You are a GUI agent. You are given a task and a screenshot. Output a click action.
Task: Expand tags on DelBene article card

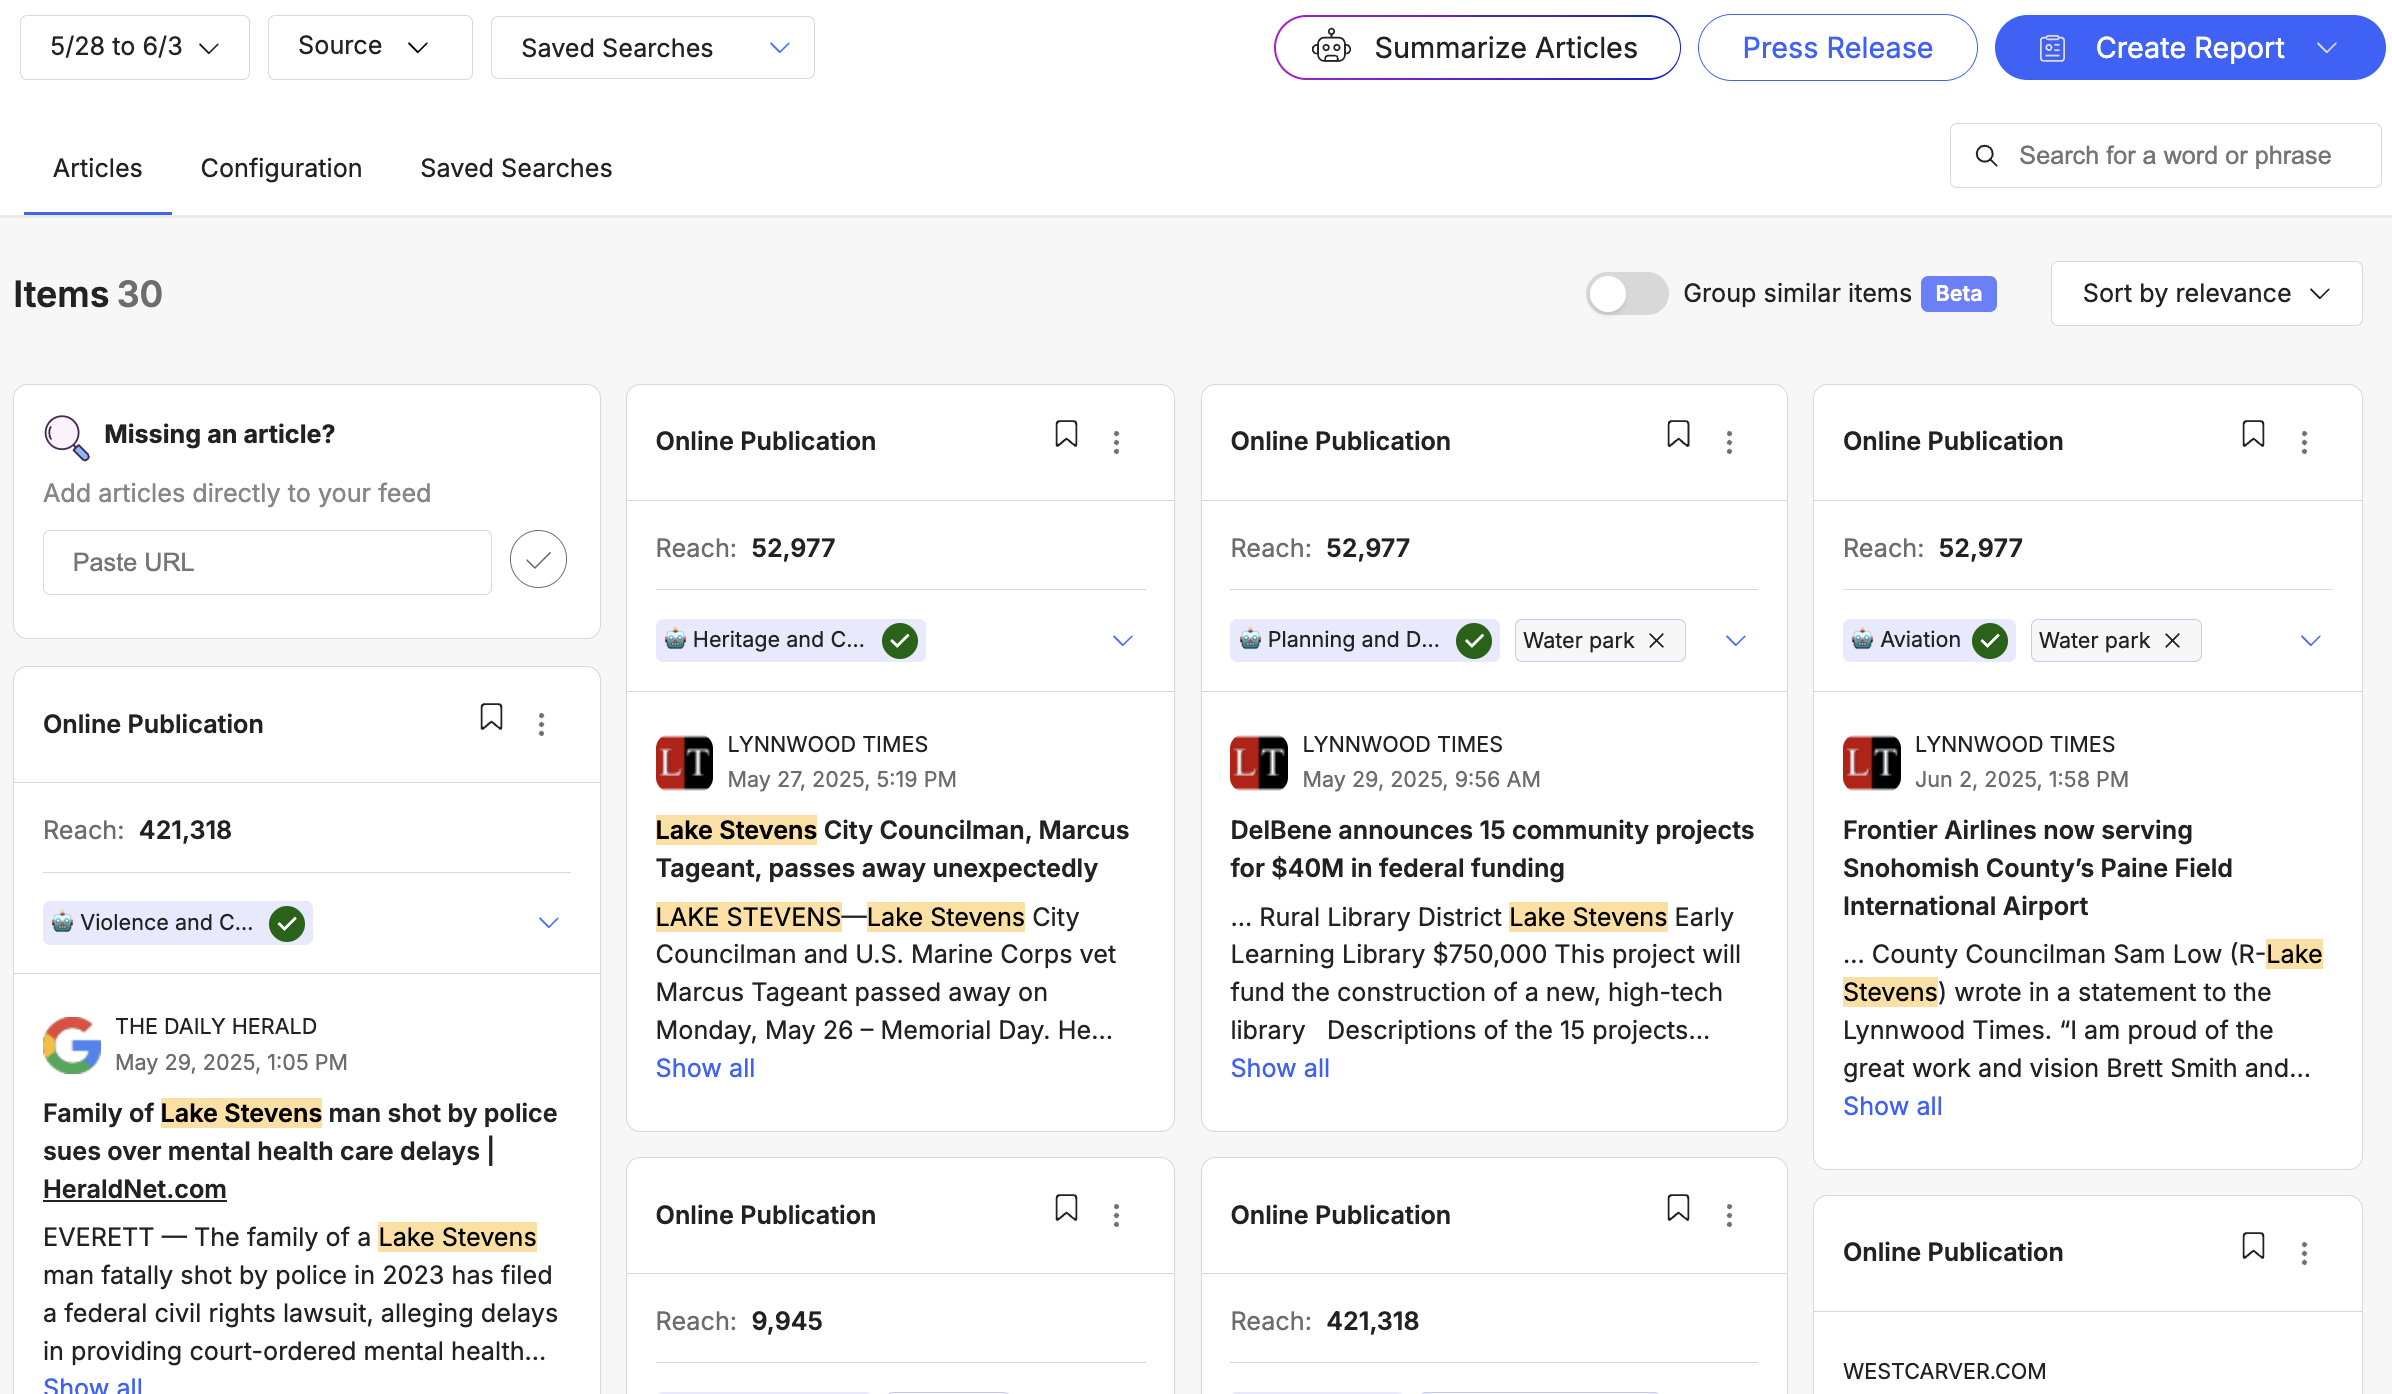[1736, 640]
